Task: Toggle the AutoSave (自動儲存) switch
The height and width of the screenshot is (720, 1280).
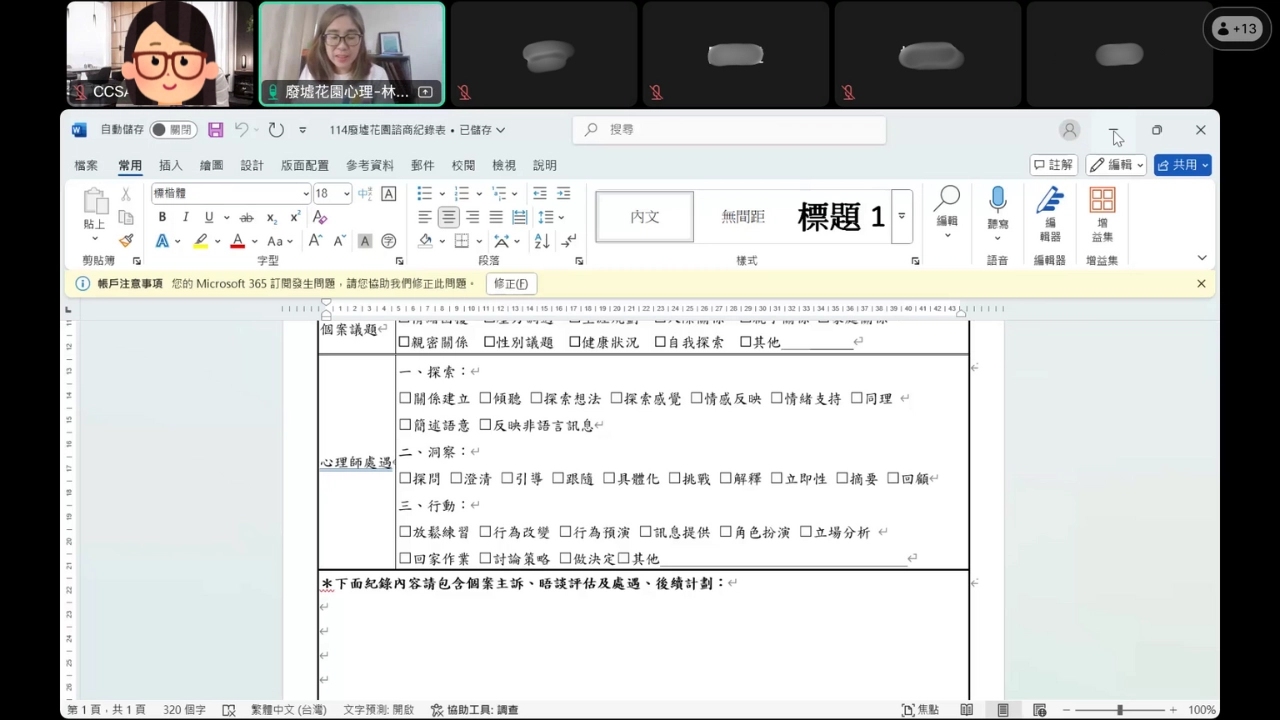Action: pyautogui.click(x=173, y=130)
